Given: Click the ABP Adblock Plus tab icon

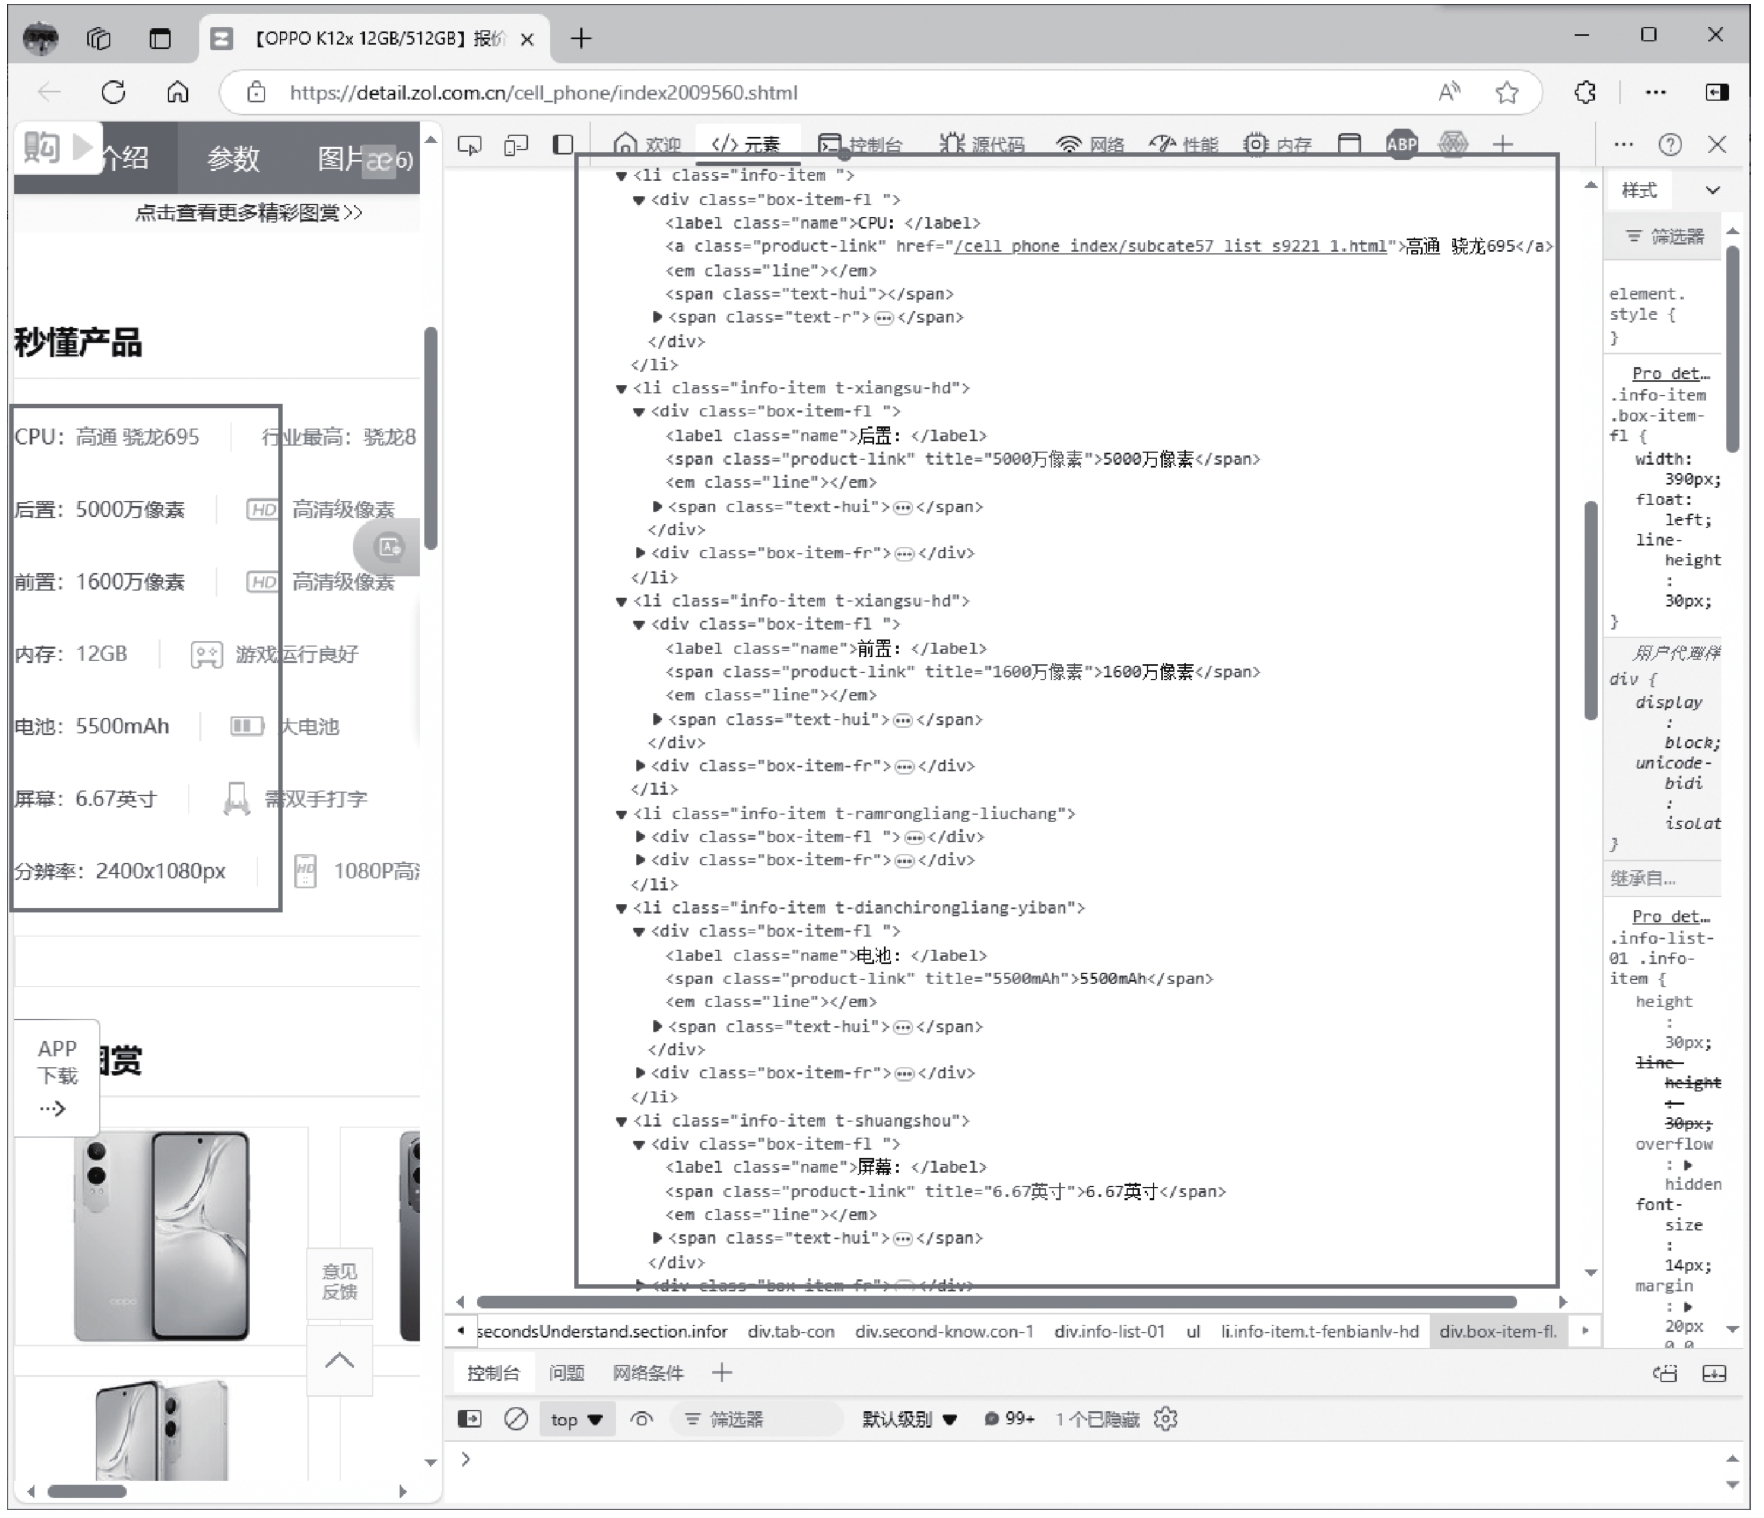Looking at the screenshot, I should tap(1401, 144).
